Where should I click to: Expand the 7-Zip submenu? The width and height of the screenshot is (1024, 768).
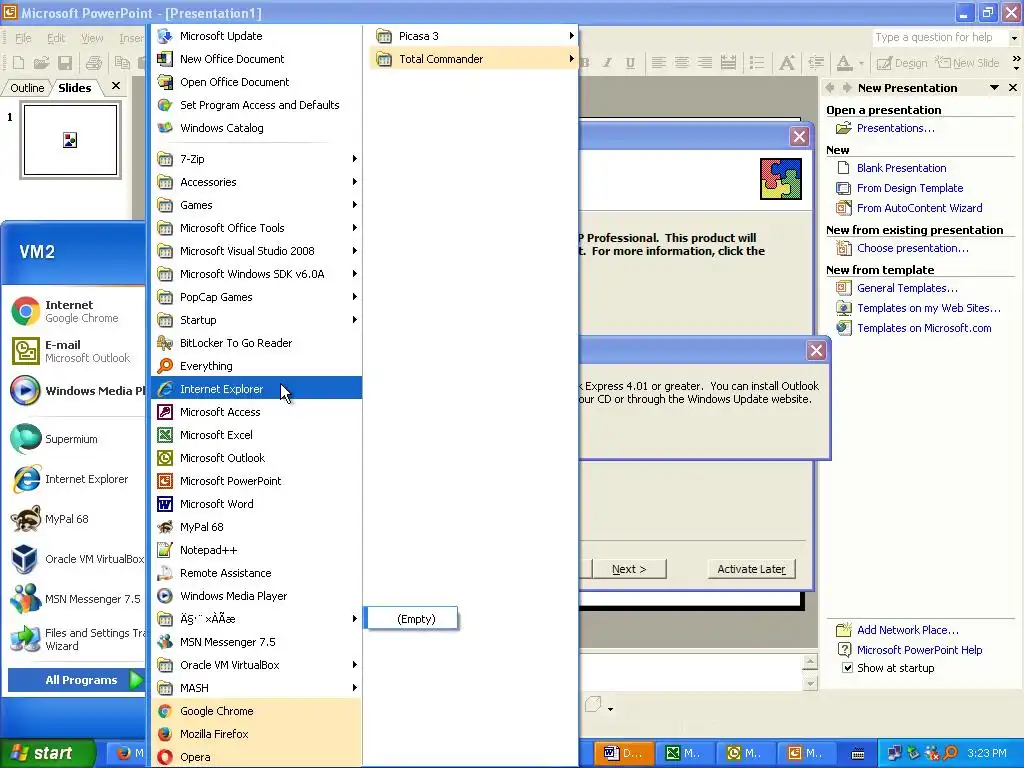coord(256,159)
